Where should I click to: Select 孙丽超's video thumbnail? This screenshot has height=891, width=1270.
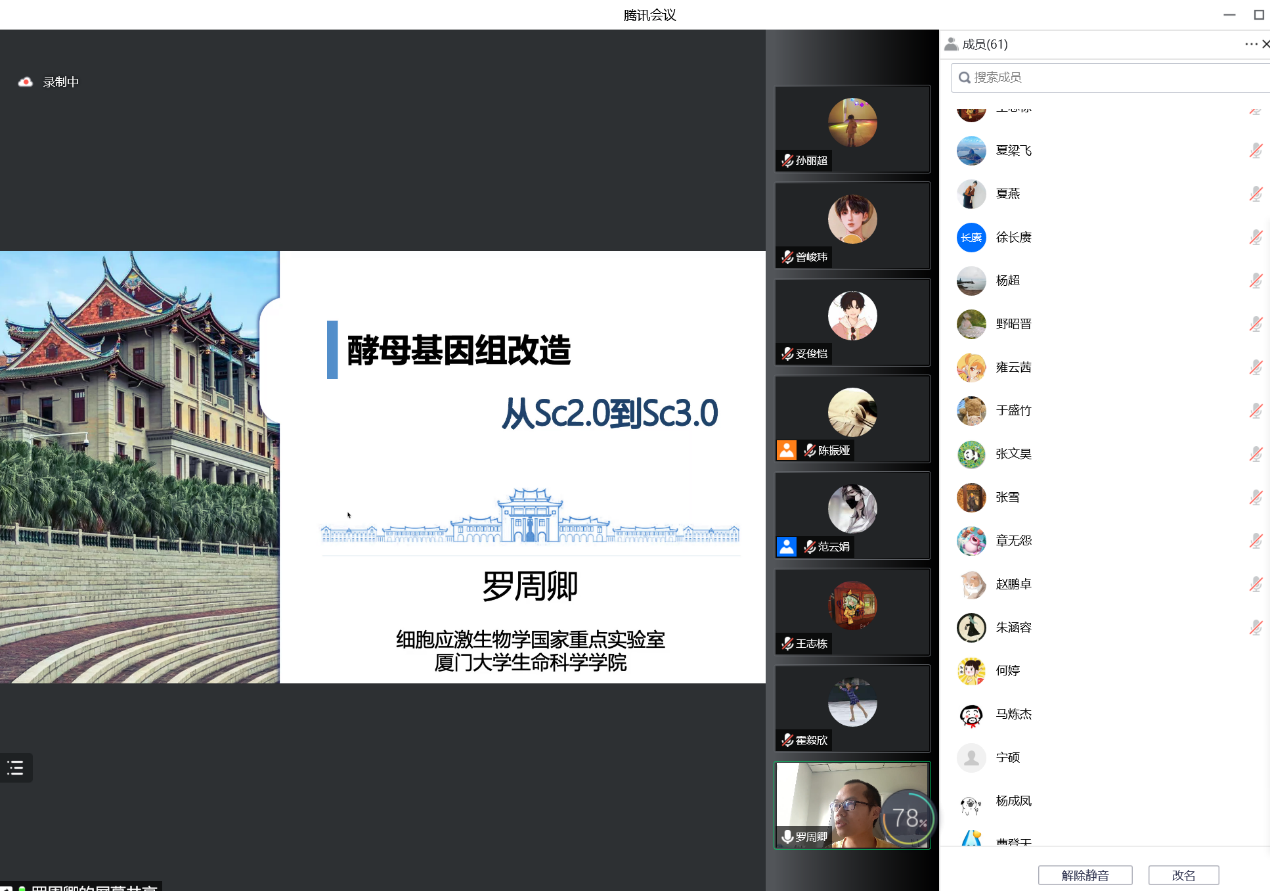pyautogui.click(x=852, y=128)
